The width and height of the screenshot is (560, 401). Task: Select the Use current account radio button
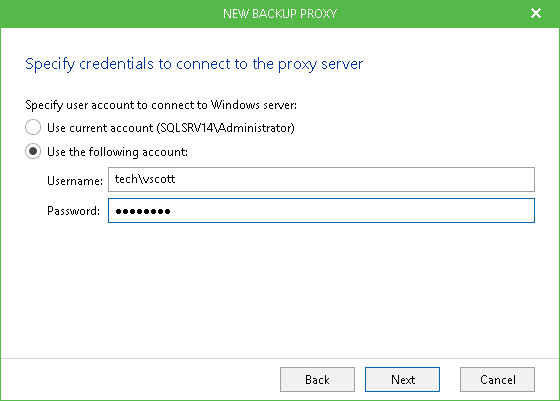tap(33, 127)
